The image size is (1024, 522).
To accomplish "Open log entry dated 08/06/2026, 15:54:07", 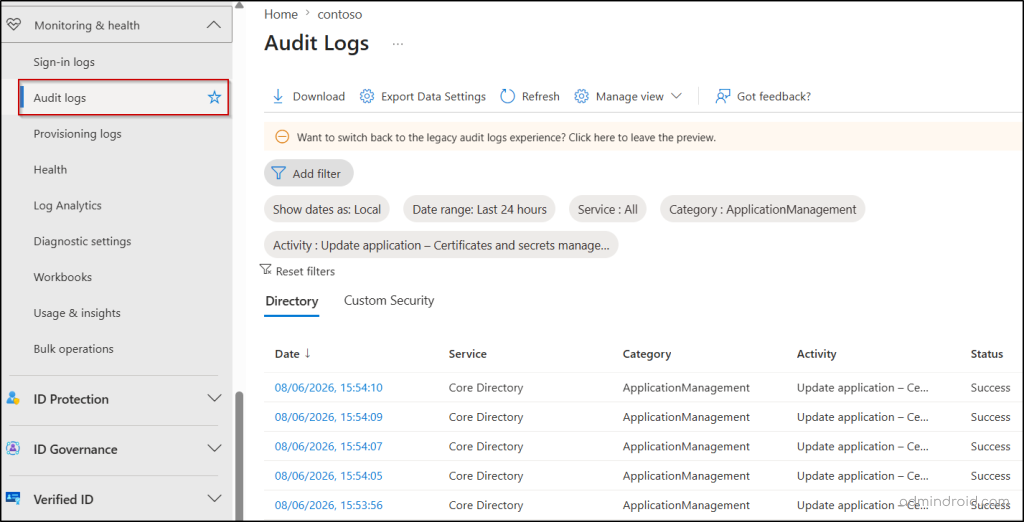I will tap(328, 446).
